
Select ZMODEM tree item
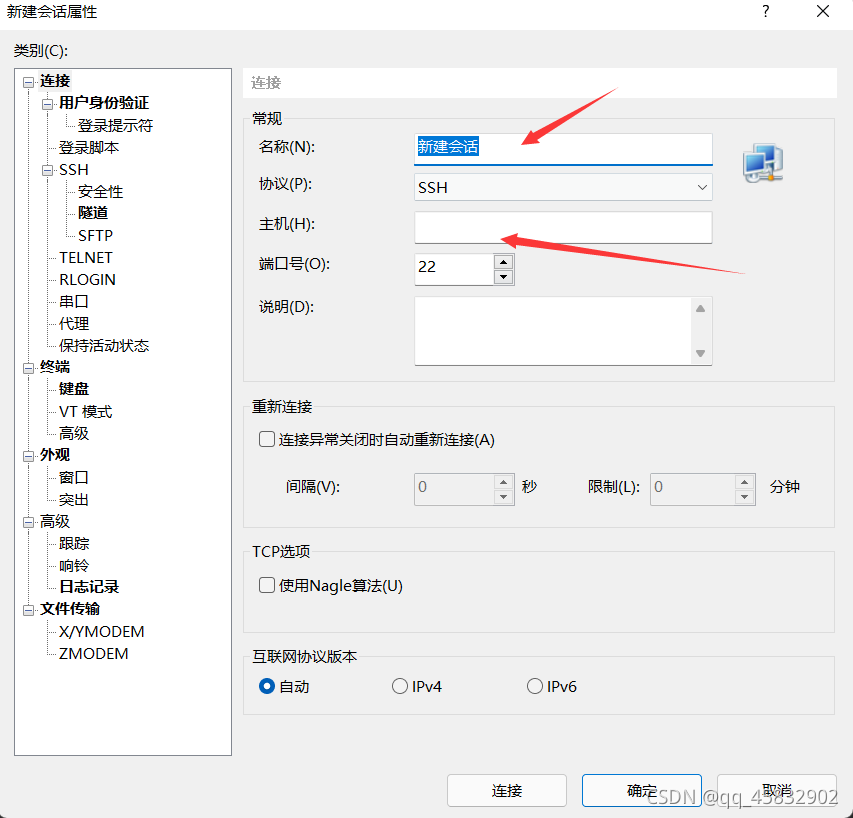click(94, 654)
